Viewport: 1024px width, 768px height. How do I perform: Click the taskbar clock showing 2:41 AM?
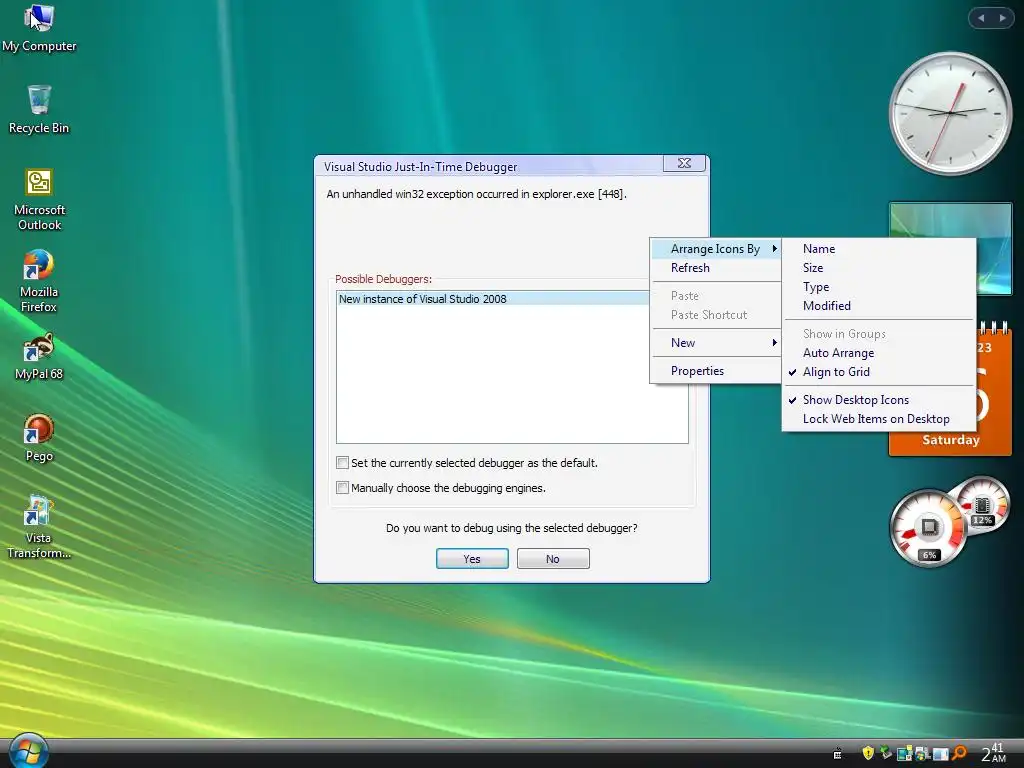(x=993, y=752)
